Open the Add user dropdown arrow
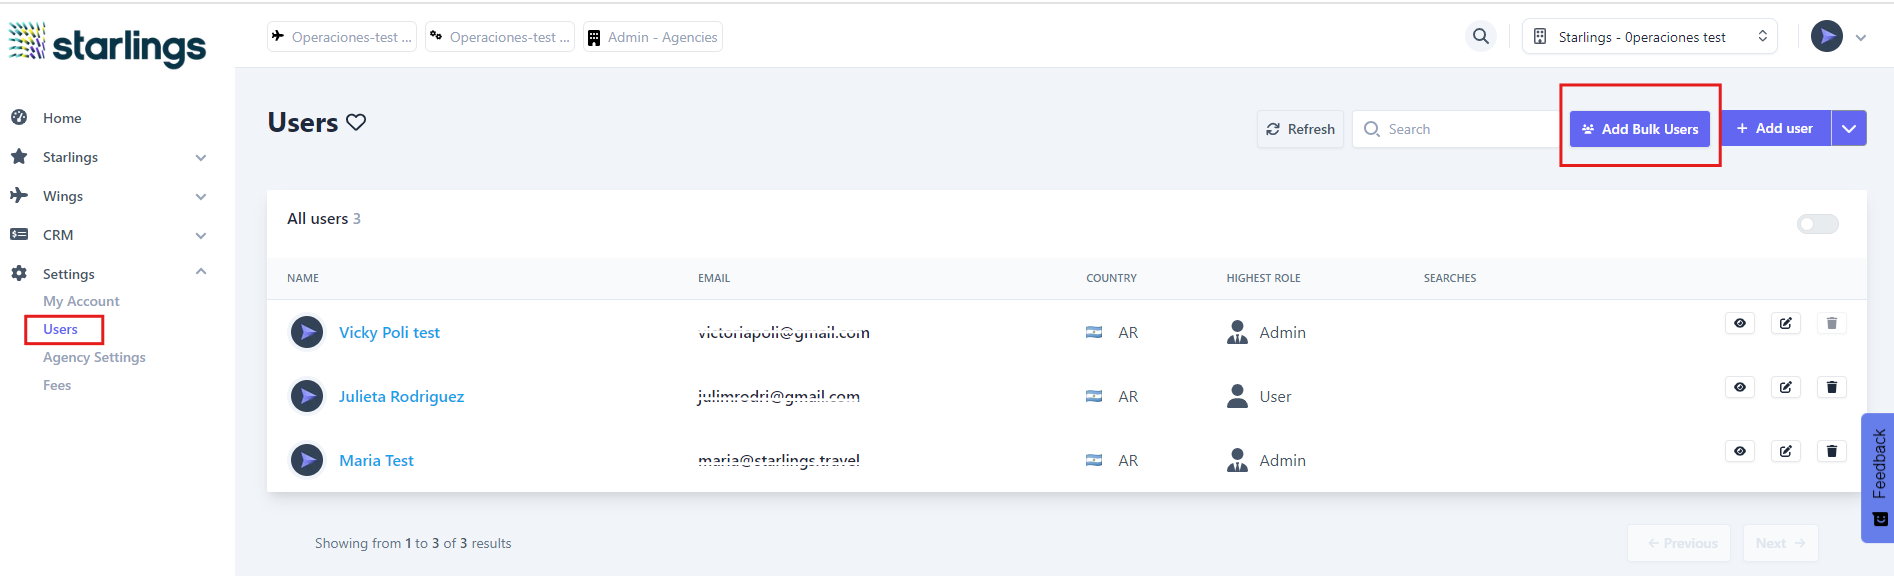 pyautogui.click(x=1849, y=128)
